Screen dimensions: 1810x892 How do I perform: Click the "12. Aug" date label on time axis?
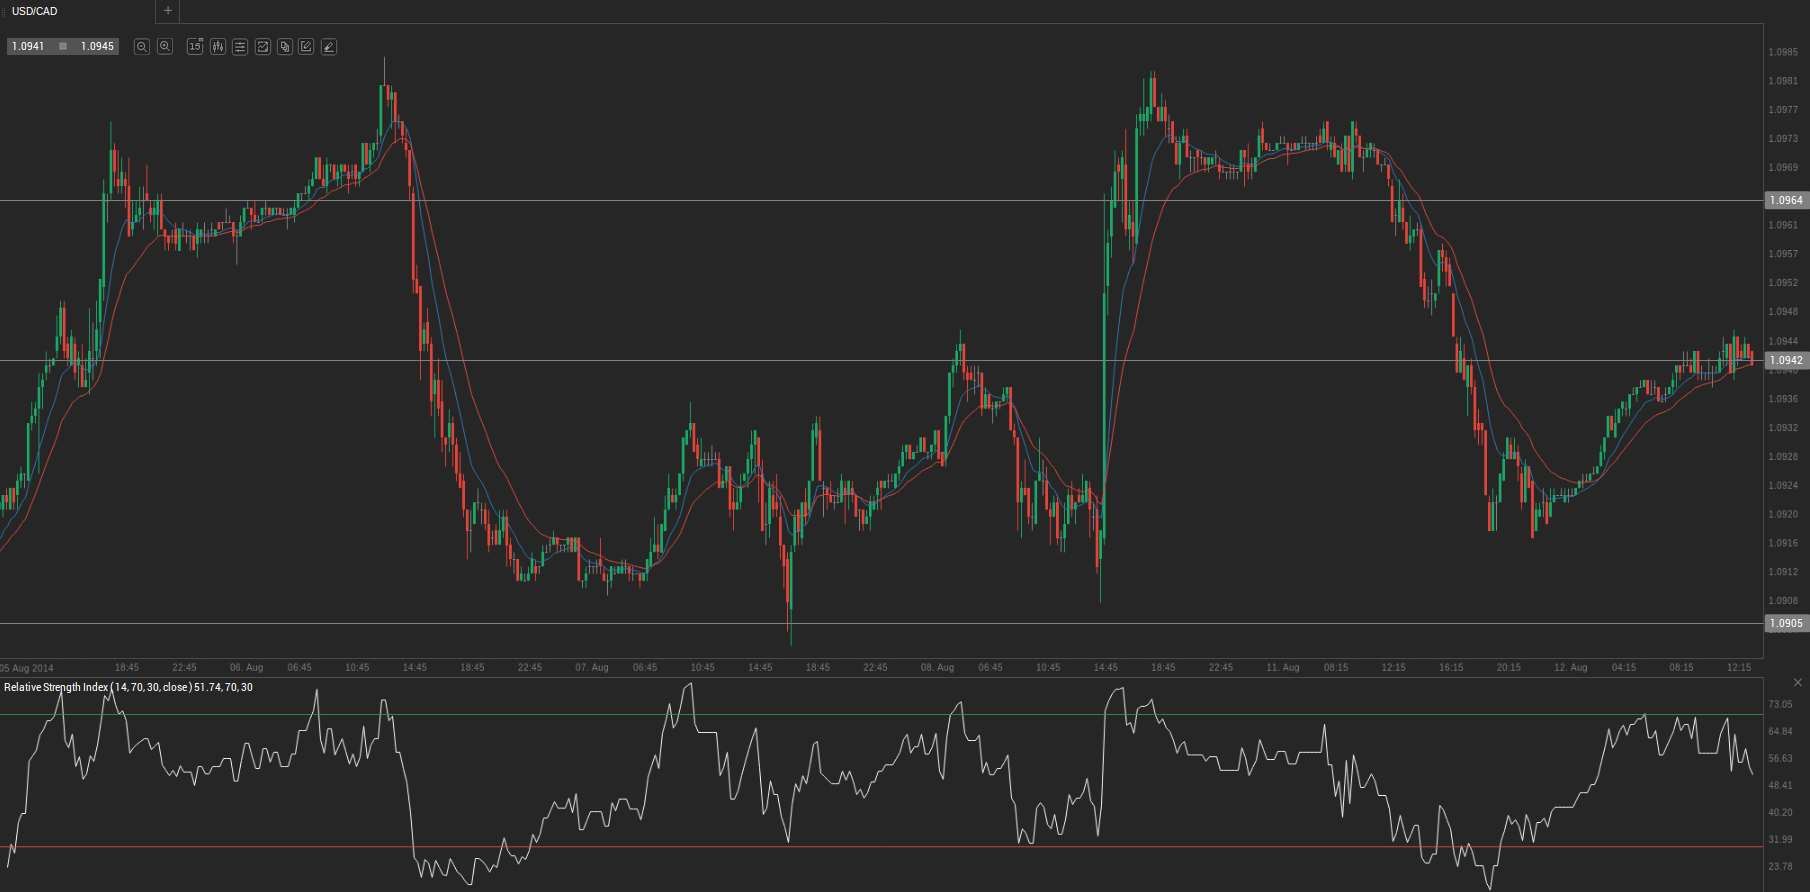pyautogui.click(x=1571, y=668)
